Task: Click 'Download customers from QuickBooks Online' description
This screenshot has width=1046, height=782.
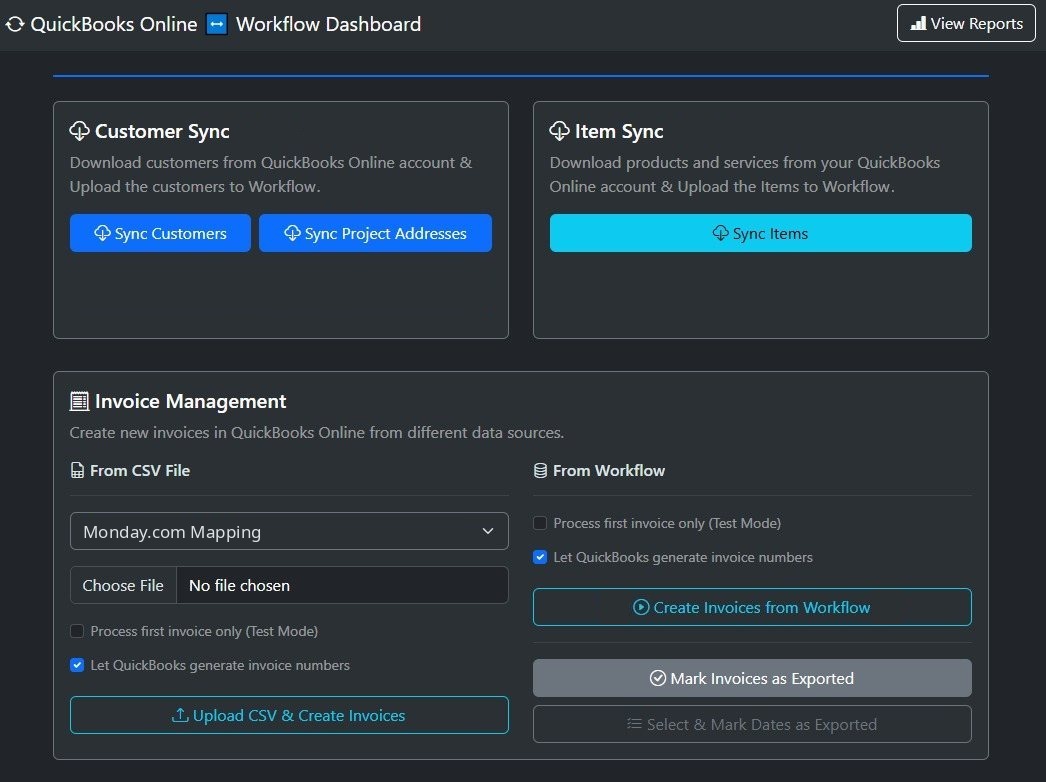Action: (271, 174)
